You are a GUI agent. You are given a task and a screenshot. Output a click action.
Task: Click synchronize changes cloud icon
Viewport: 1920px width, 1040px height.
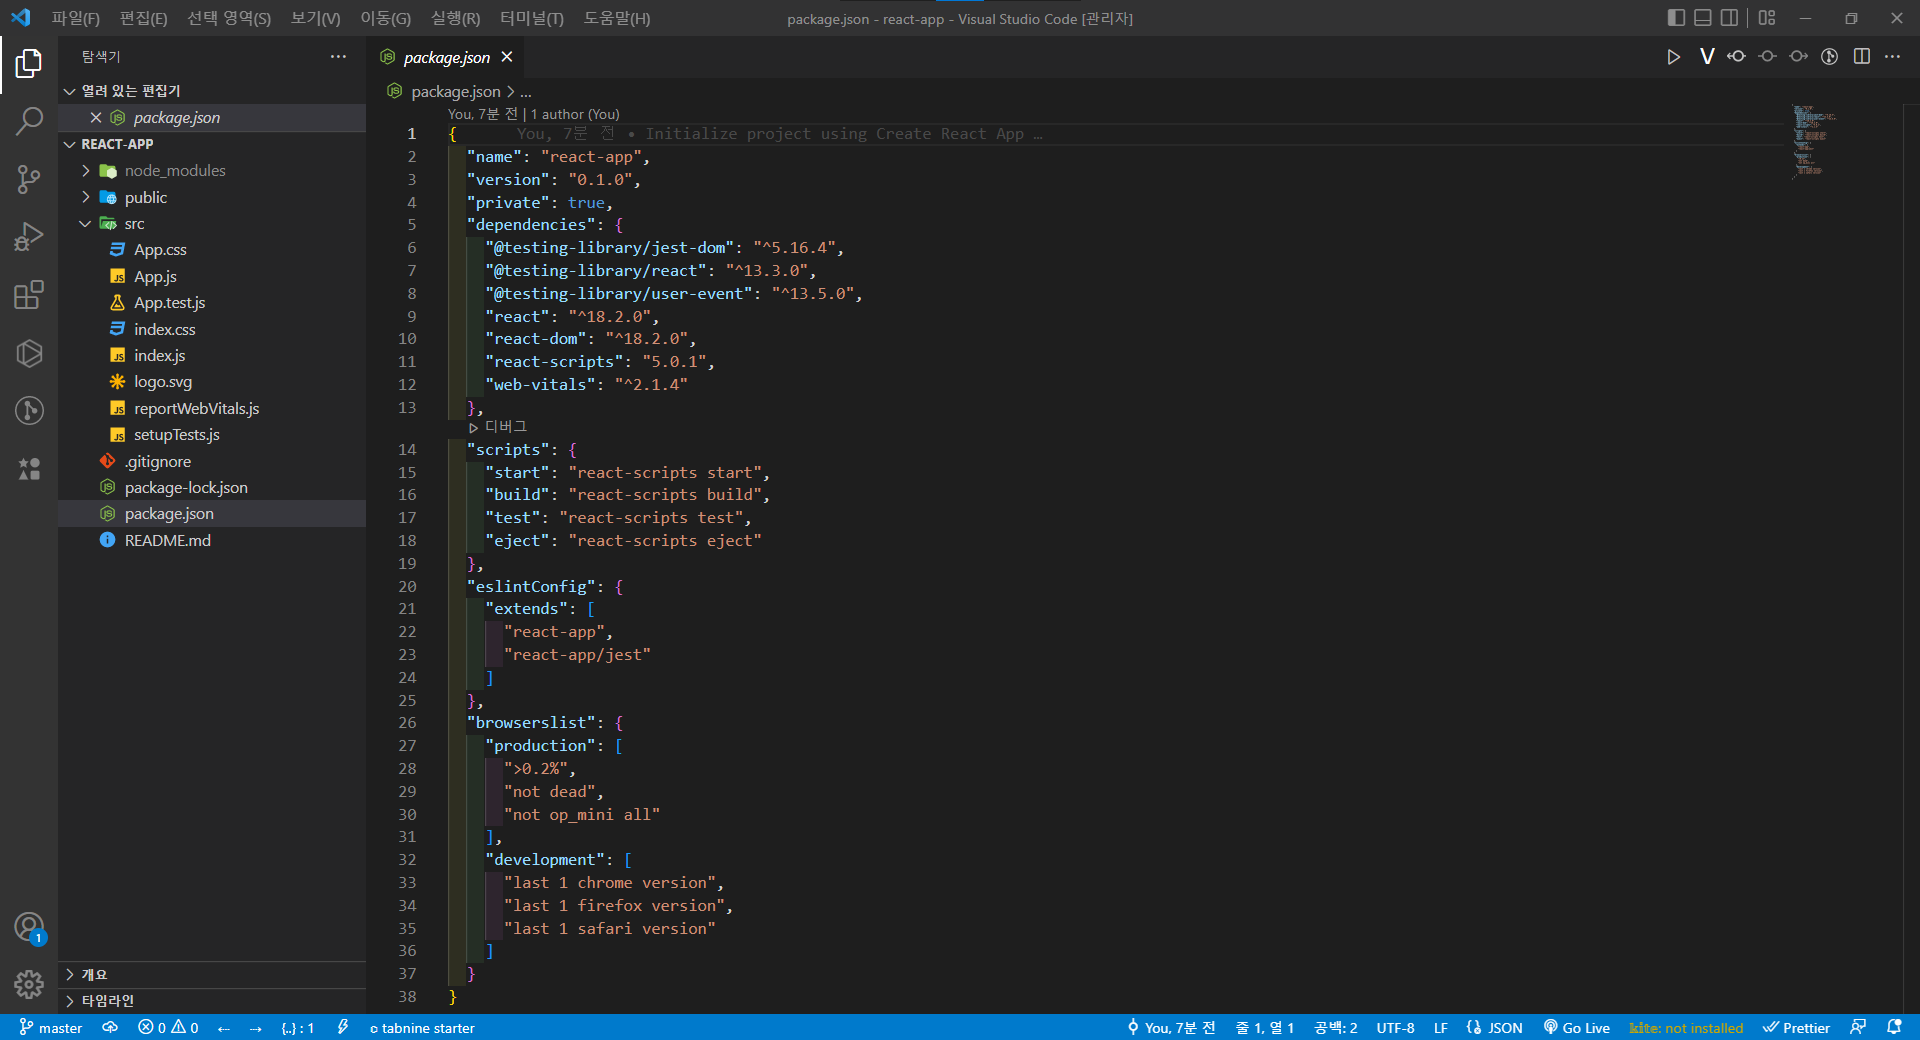point(110,1028)
